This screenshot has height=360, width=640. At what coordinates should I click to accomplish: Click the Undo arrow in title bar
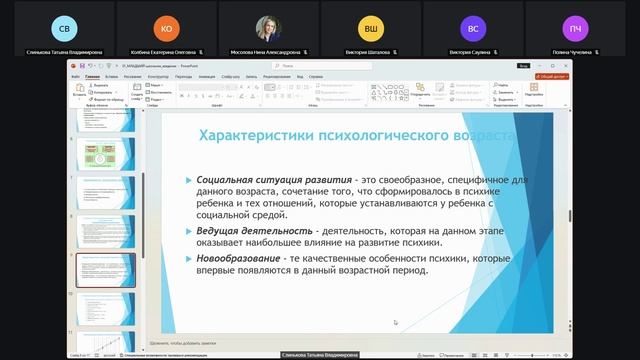pyautogui.click(x=90, y=66)
